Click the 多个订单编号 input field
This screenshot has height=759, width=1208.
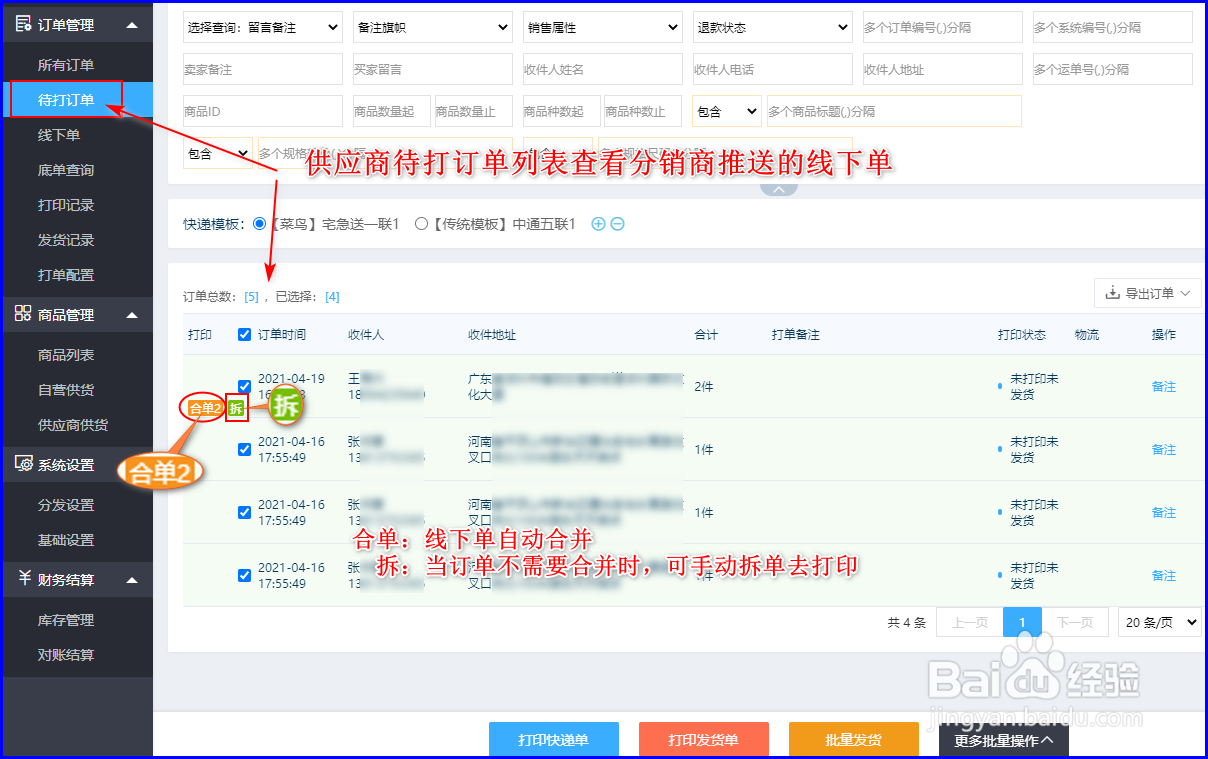coord(940,27)
